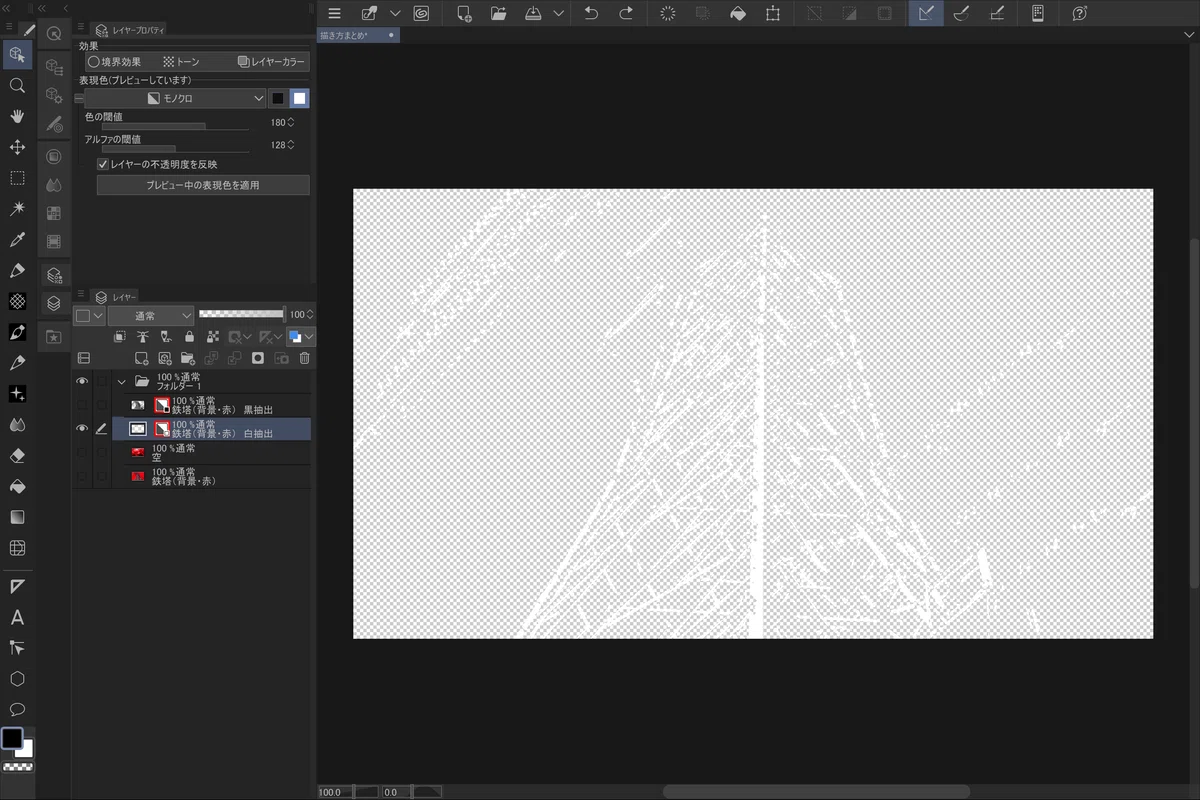Open layer color blue swatch dropdown
This screenshot has width=1200, height=800.
[x=299, y=337]
